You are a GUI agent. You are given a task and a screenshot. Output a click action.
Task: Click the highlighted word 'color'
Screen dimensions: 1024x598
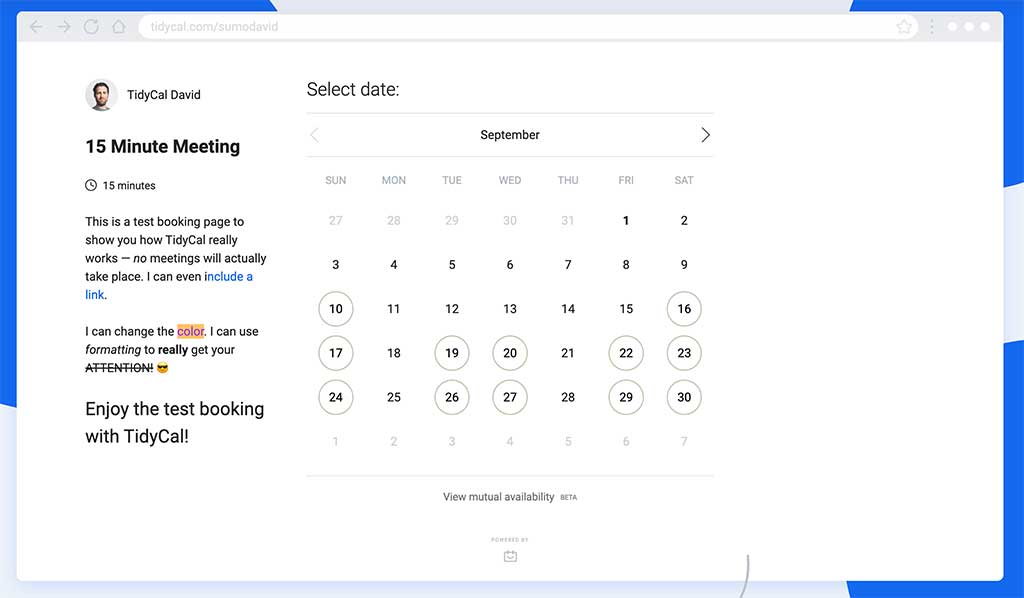point(191,332)
